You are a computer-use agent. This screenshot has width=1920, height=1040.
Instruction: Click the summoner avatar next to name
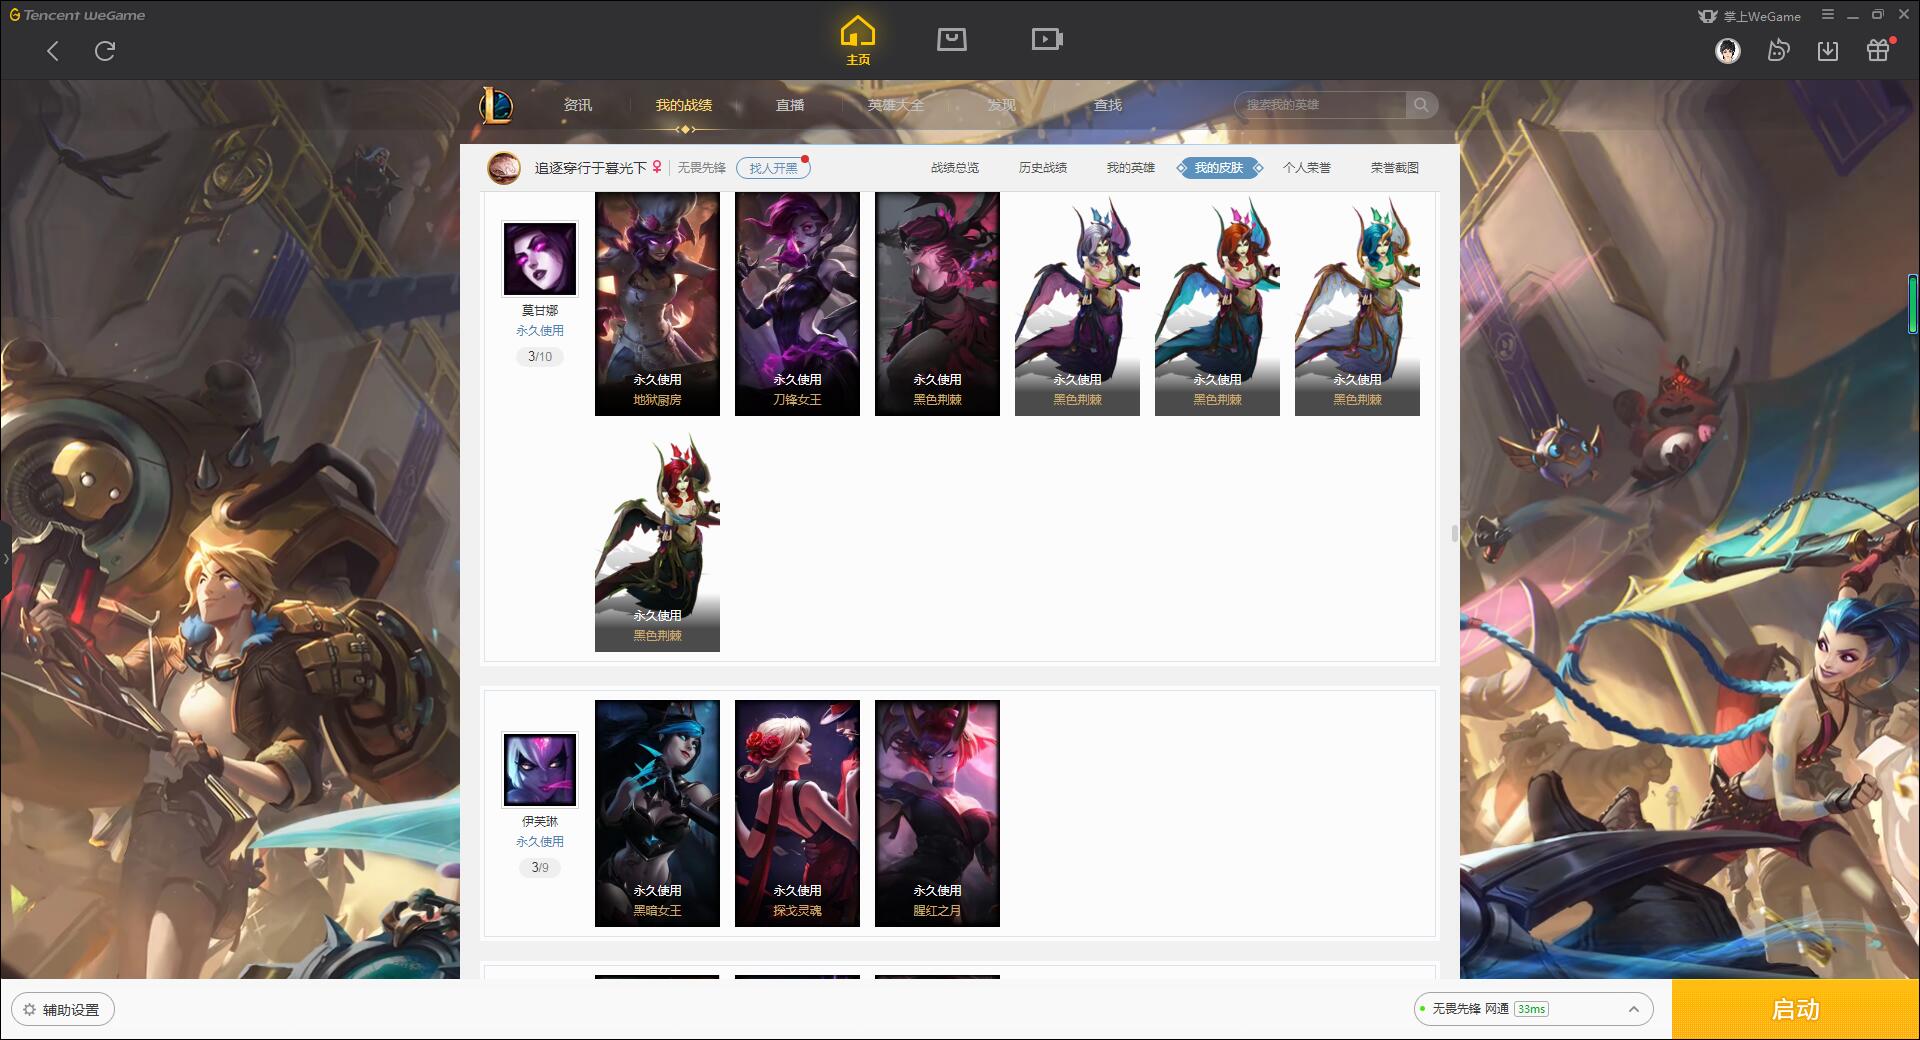[x=504, y=167]
